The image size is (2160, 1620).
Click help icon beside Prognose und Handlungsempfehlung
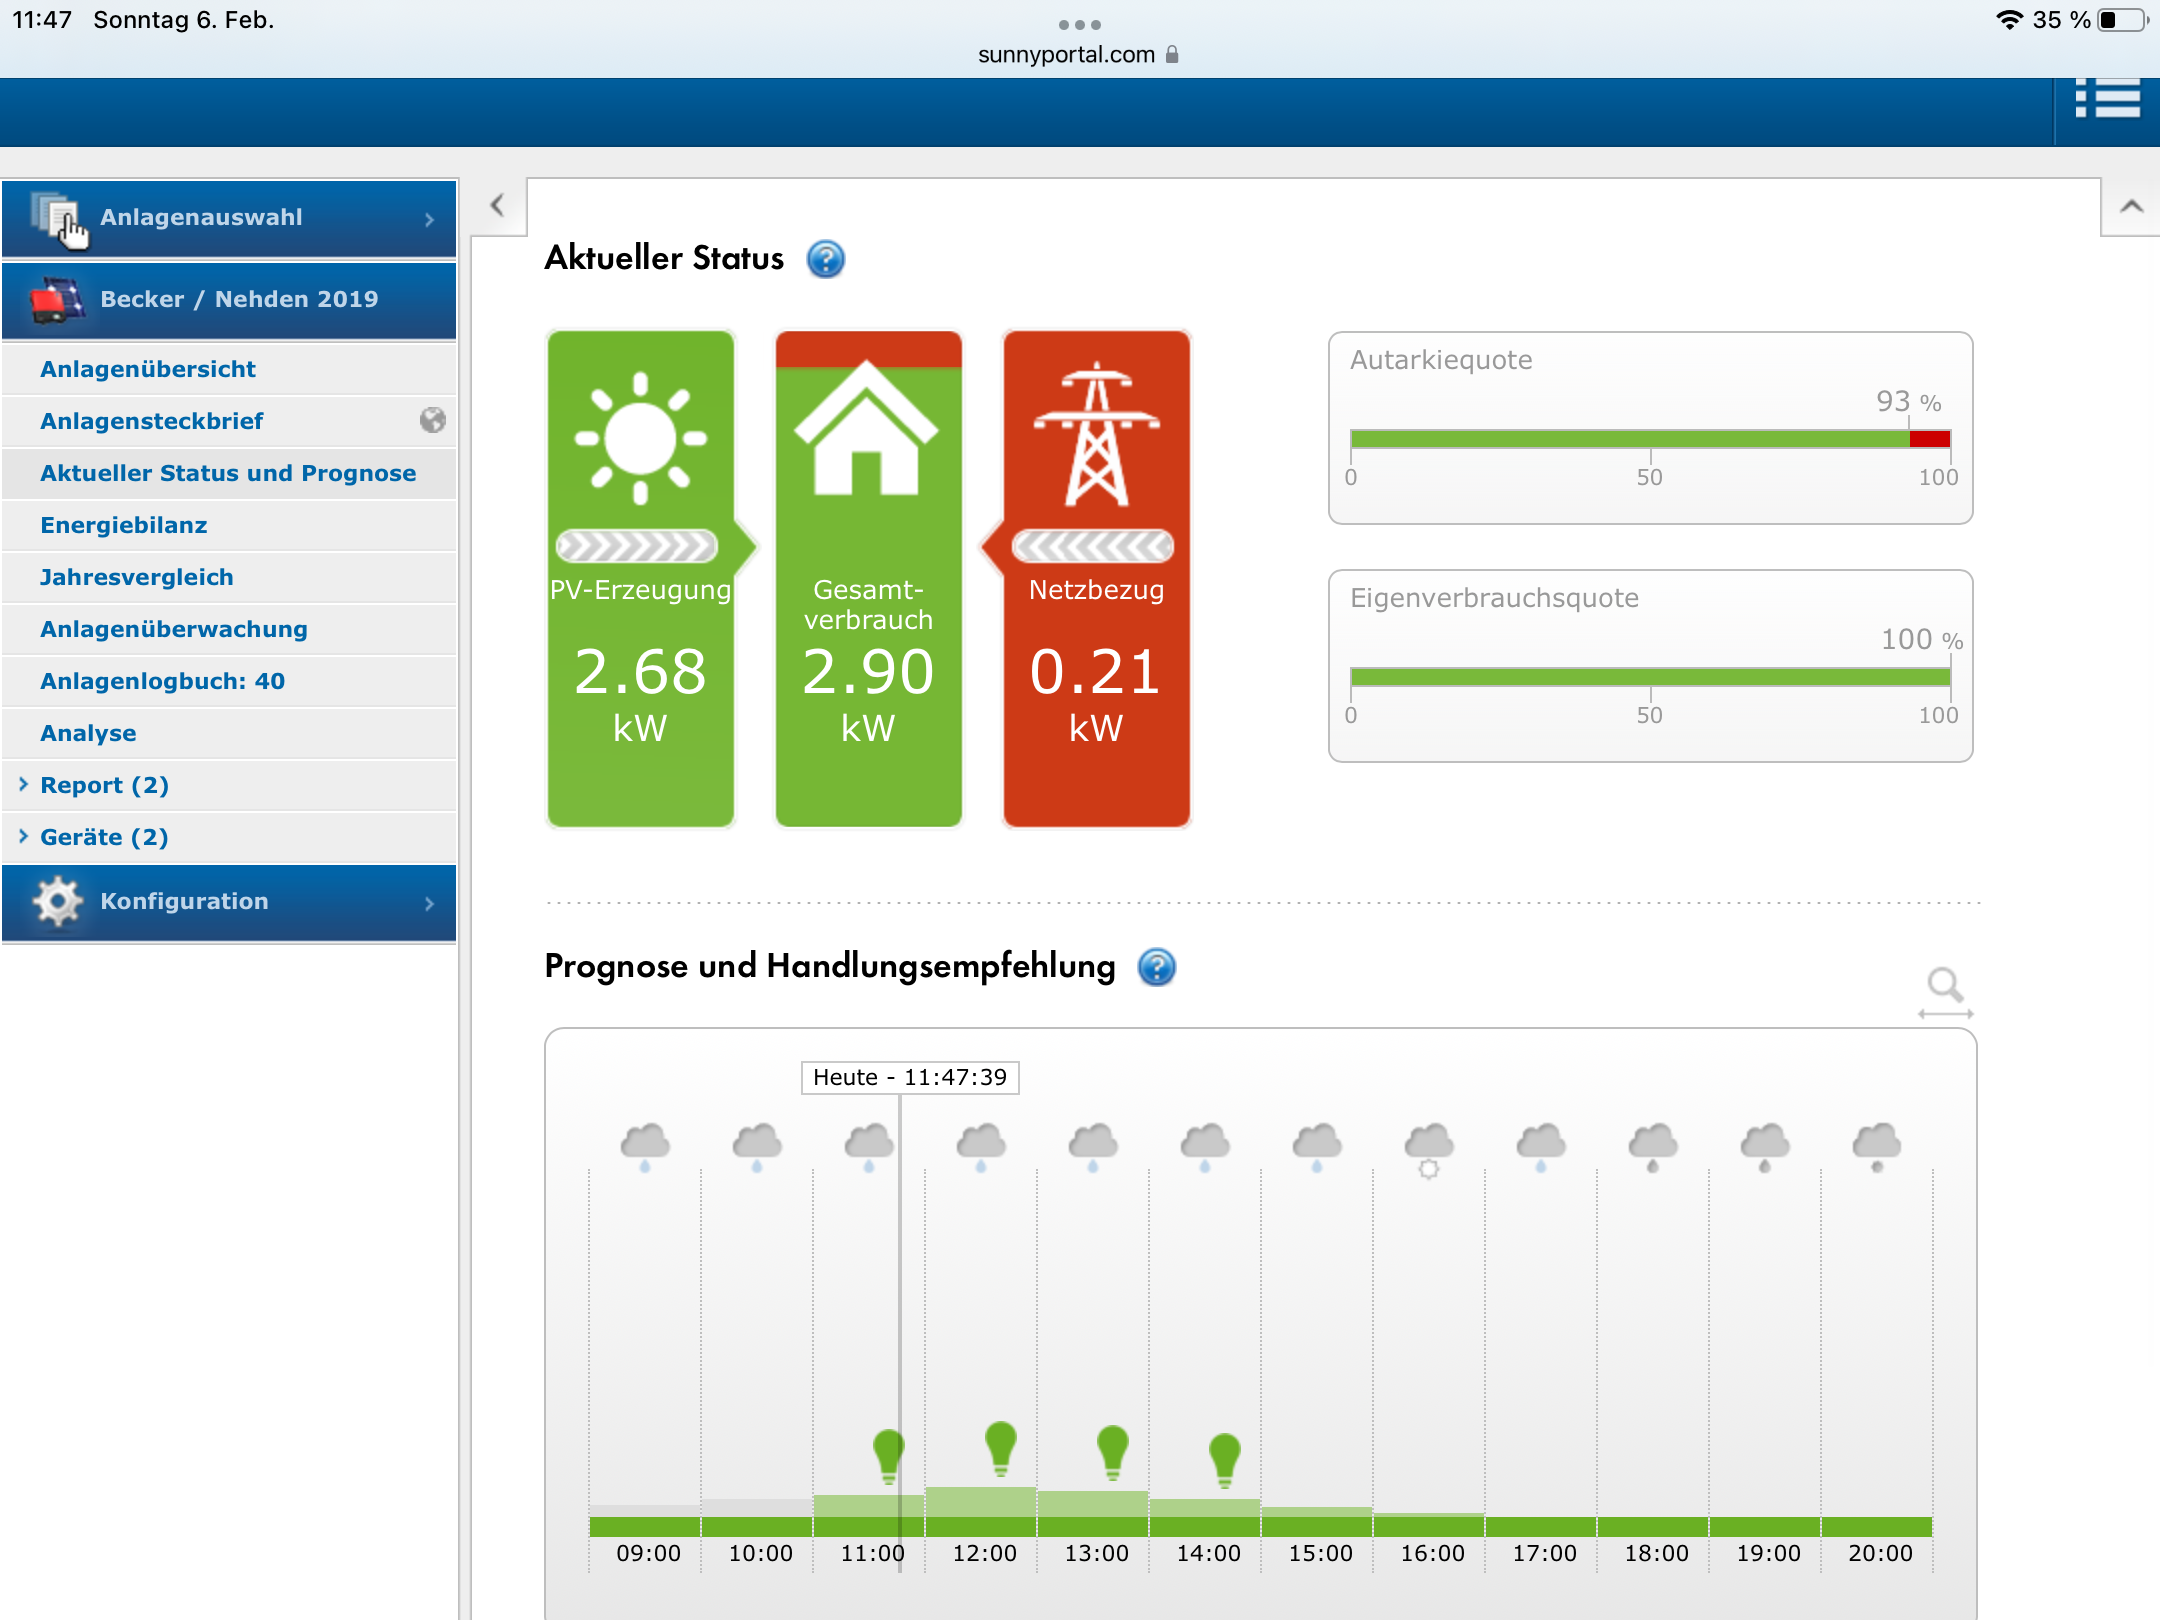pyautogui.click(x=1157, y=967)
